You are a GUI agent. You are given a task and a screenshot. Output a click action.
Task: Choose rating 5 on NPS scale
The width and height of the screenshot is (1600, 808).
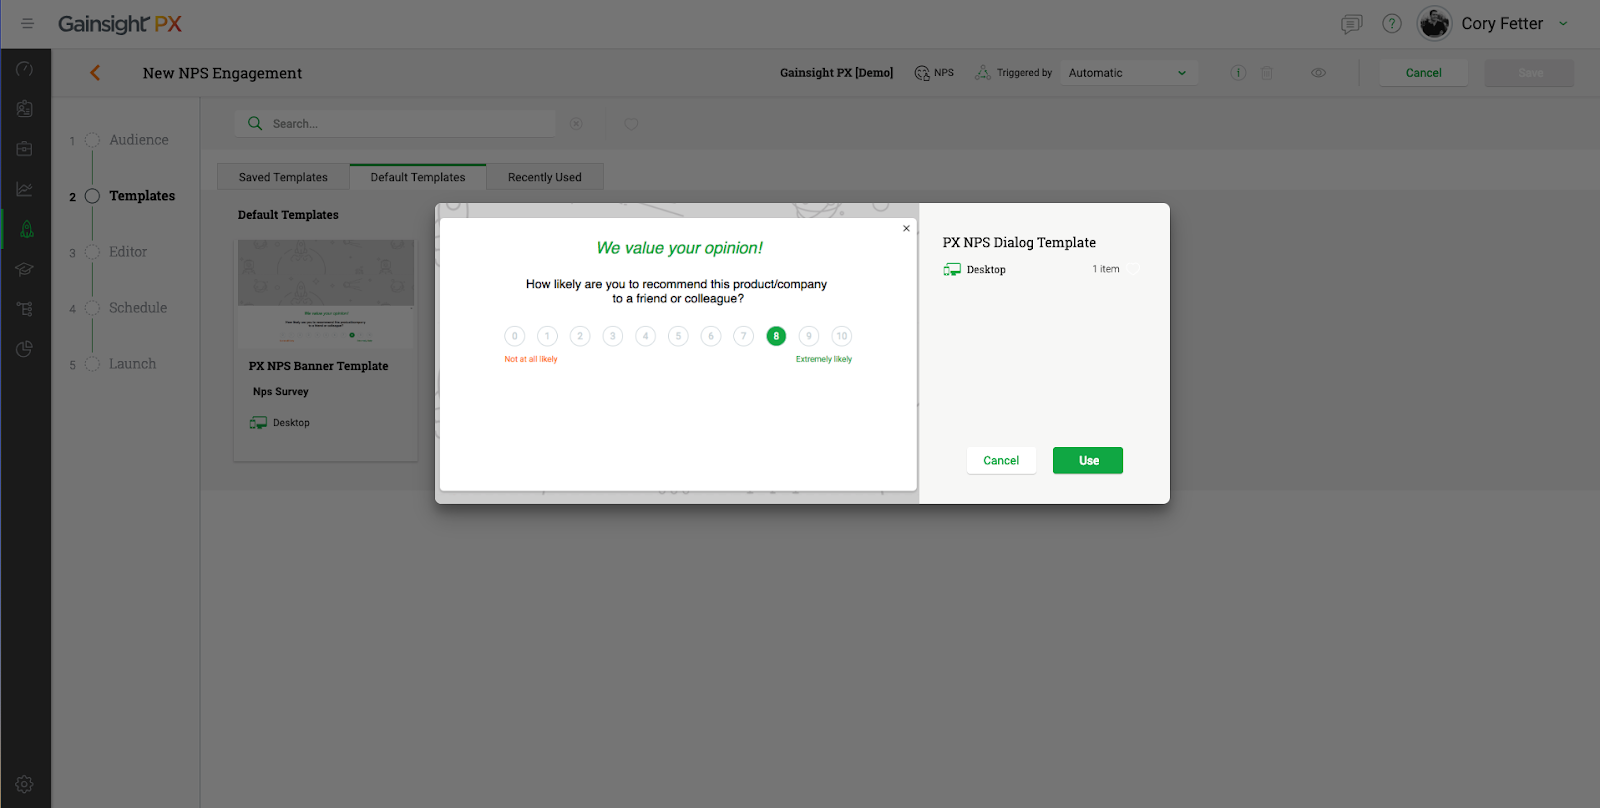click(x=678, y=336)
